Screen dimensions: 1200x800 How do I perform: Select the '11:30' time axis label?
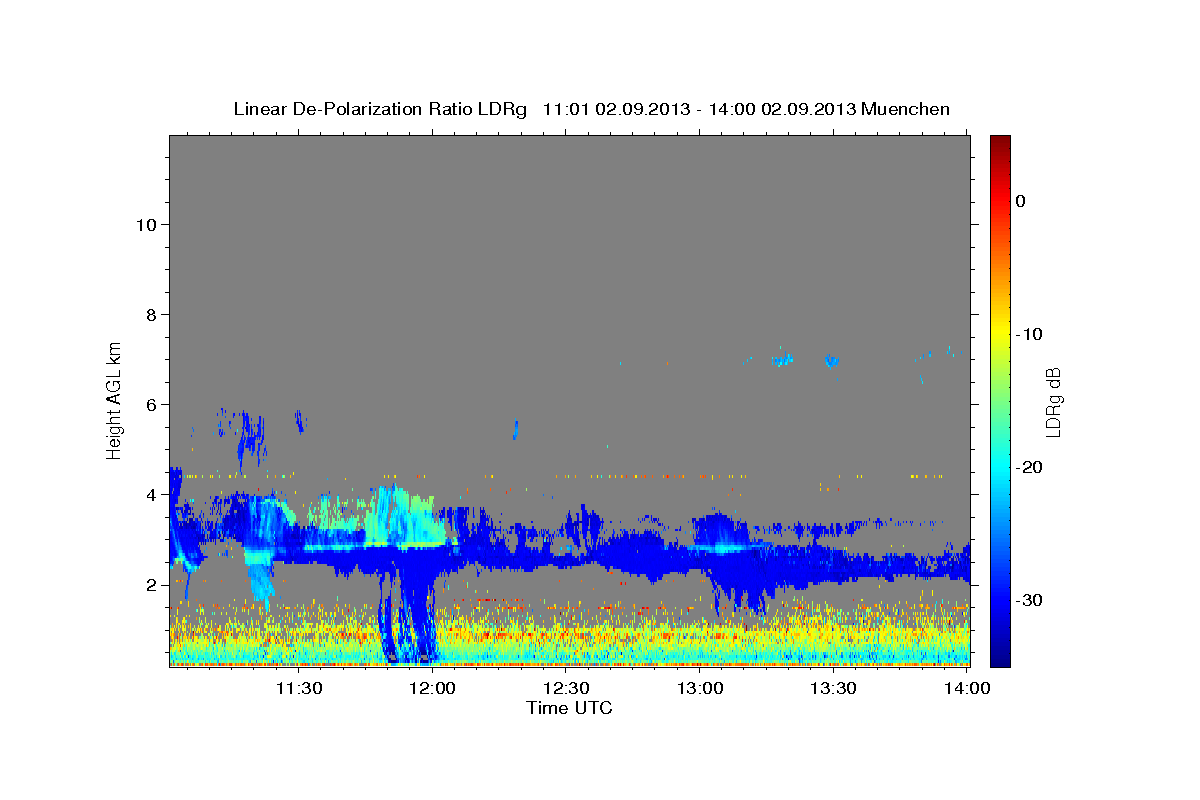[299, 688]
